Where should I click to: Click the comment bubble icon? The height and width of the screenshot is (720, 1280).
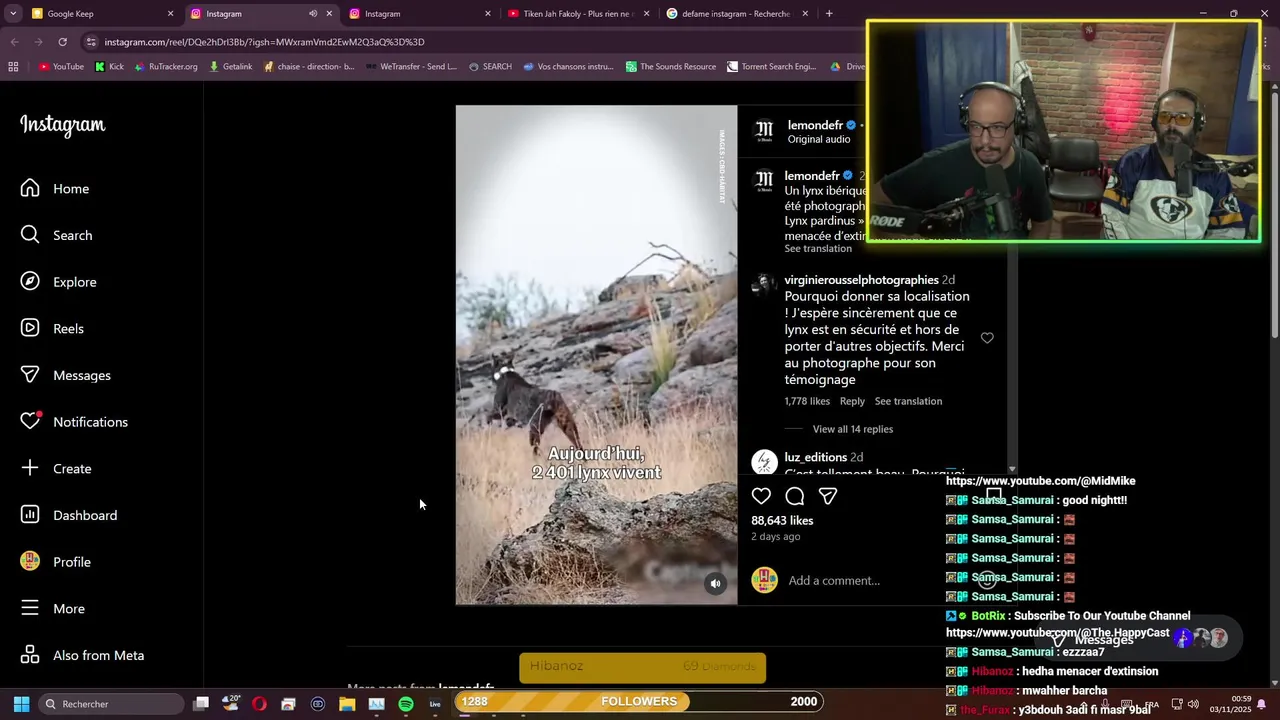(795, 496)
